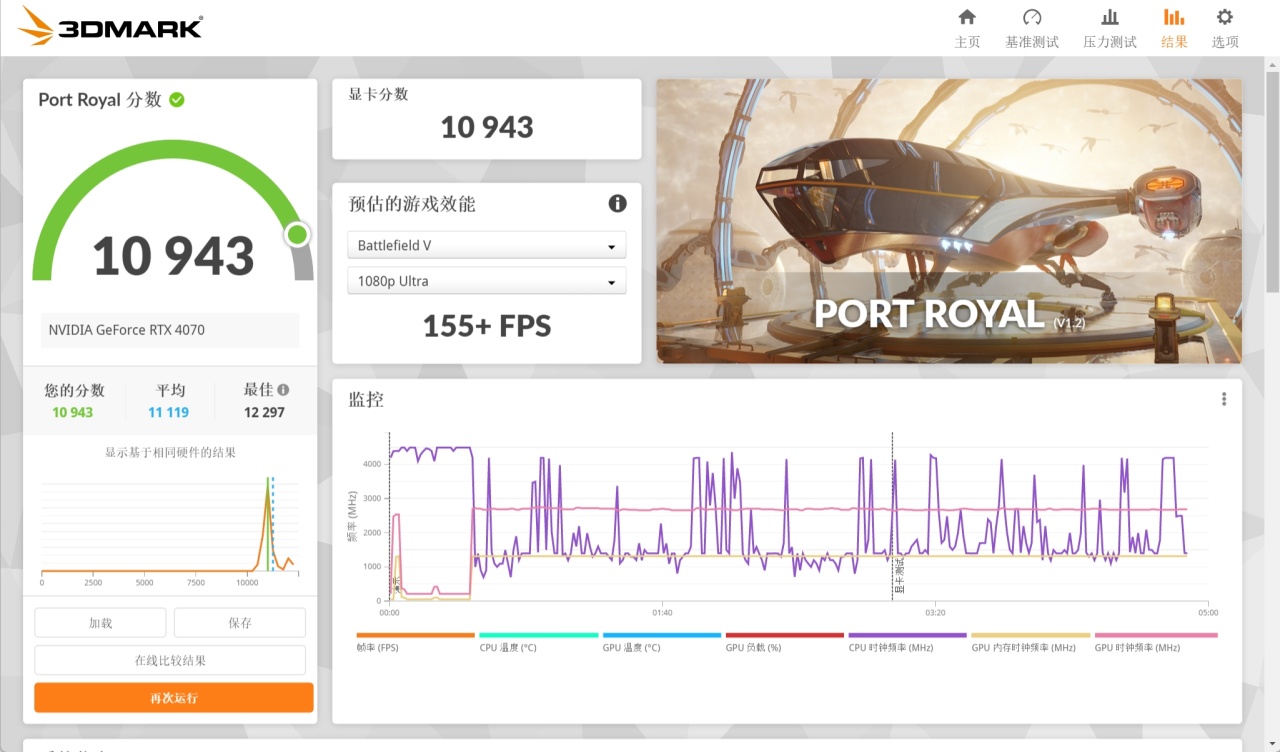Click the green validated checkmark icon
This screenshot has width=1280, height=752.
coord(177,100)
